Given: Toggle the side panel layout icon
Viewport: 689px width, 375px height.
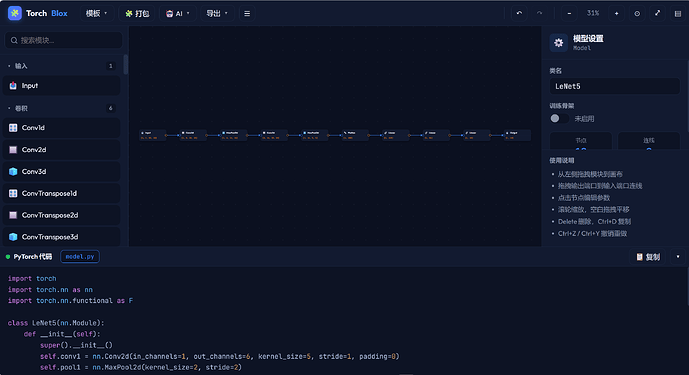Looking at the screenshot, I should pyautogui.click(x=678, y=13).
